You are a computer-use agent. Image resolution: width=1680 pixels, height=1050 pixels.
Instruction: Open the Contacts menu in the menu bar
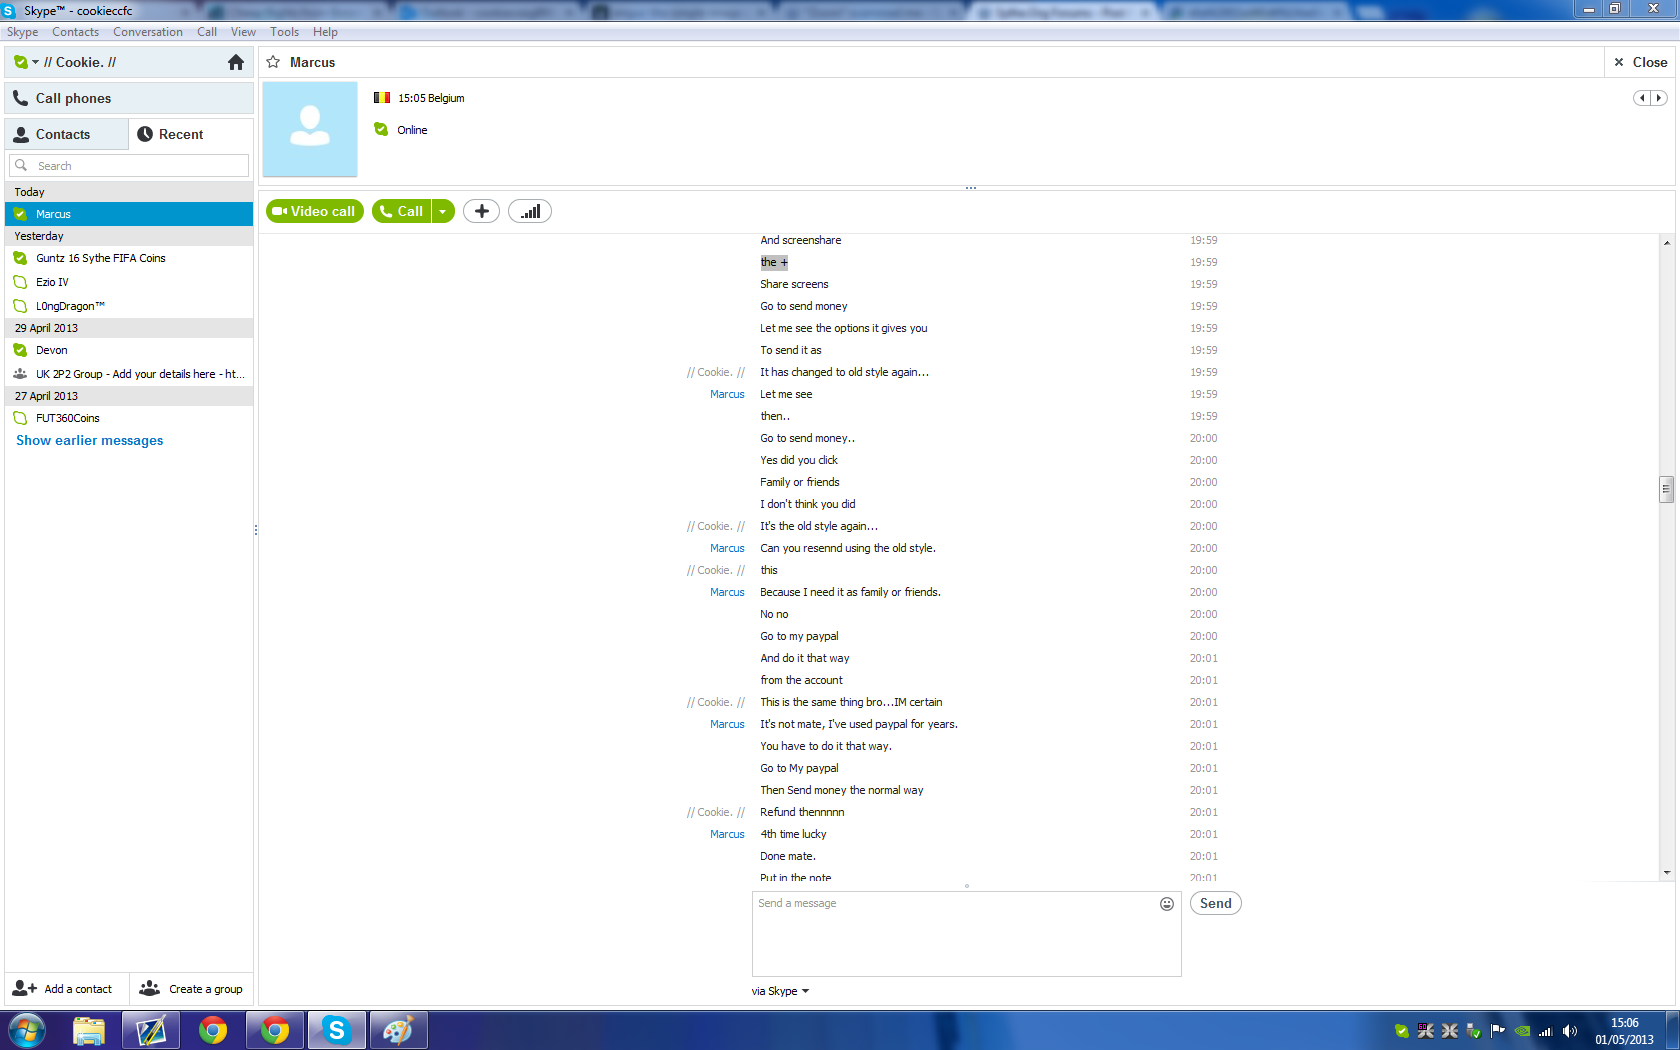point(76,32)
